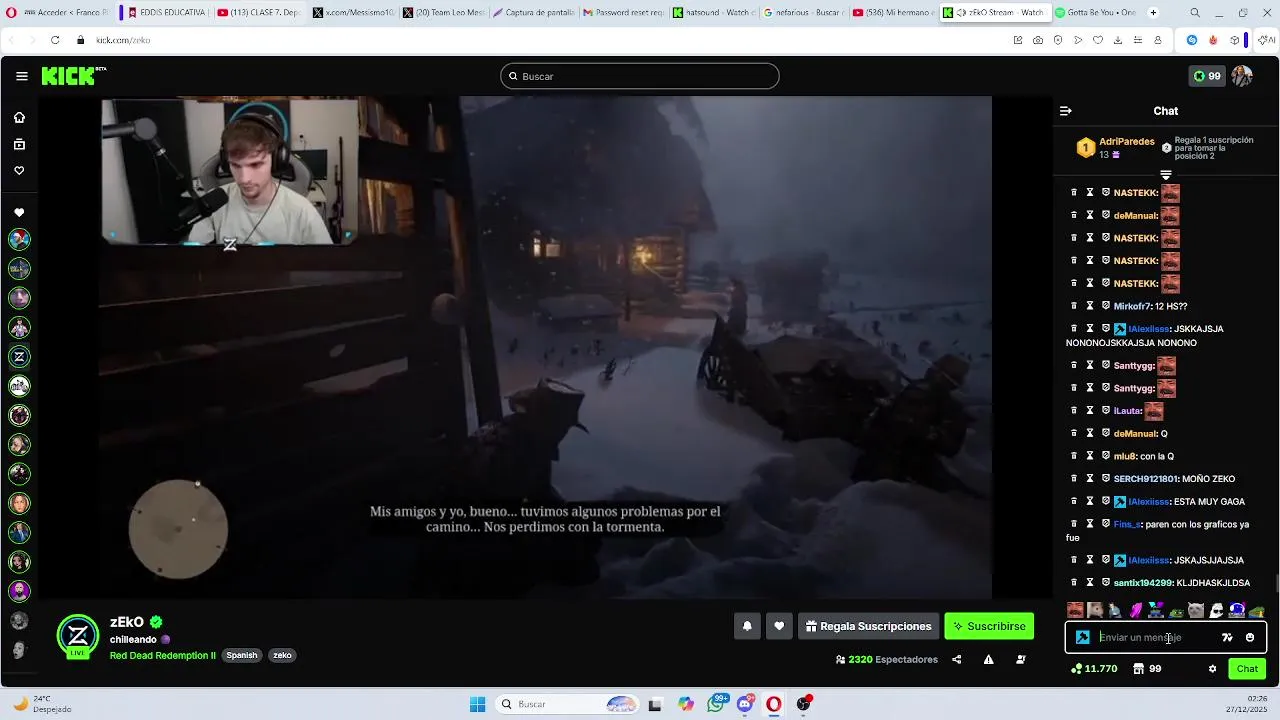Open the Following heart icon in left sidebar
This screenshot has height=720, width=1280.
click(x=19, y=171)
